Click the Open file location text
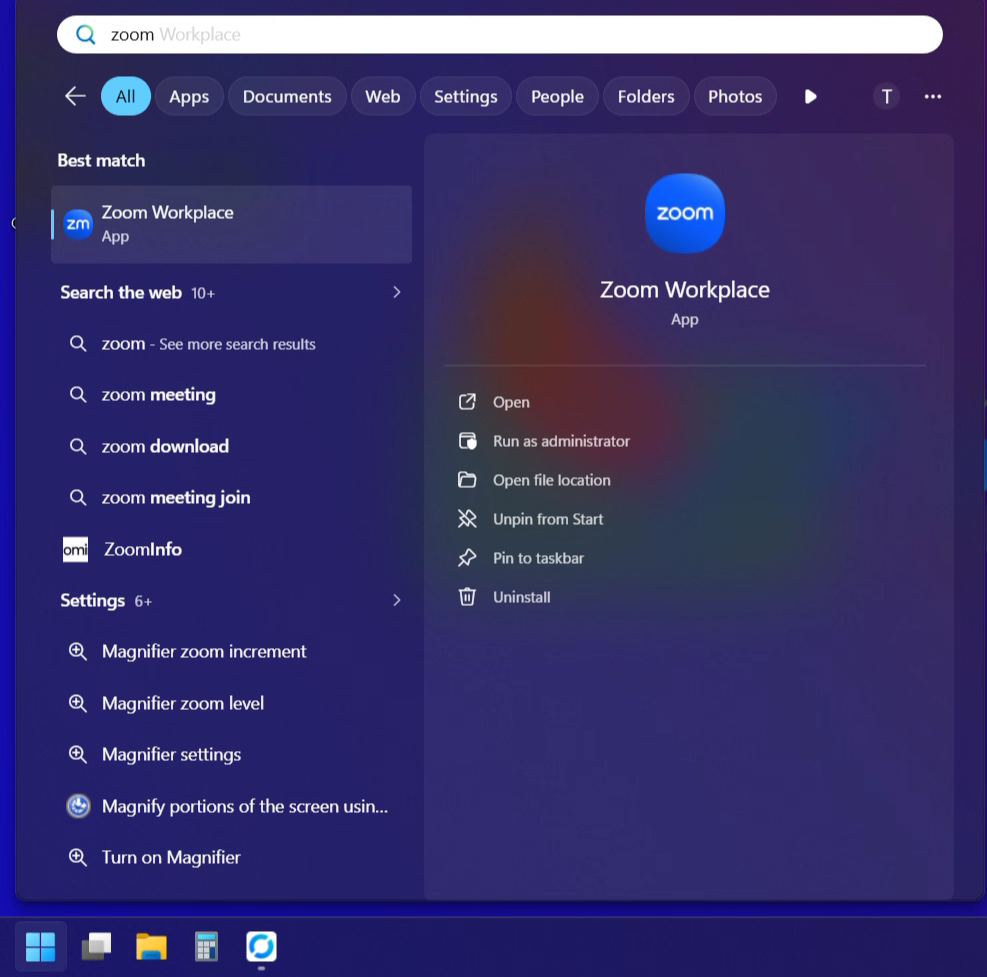 click(x=552, y=480)
